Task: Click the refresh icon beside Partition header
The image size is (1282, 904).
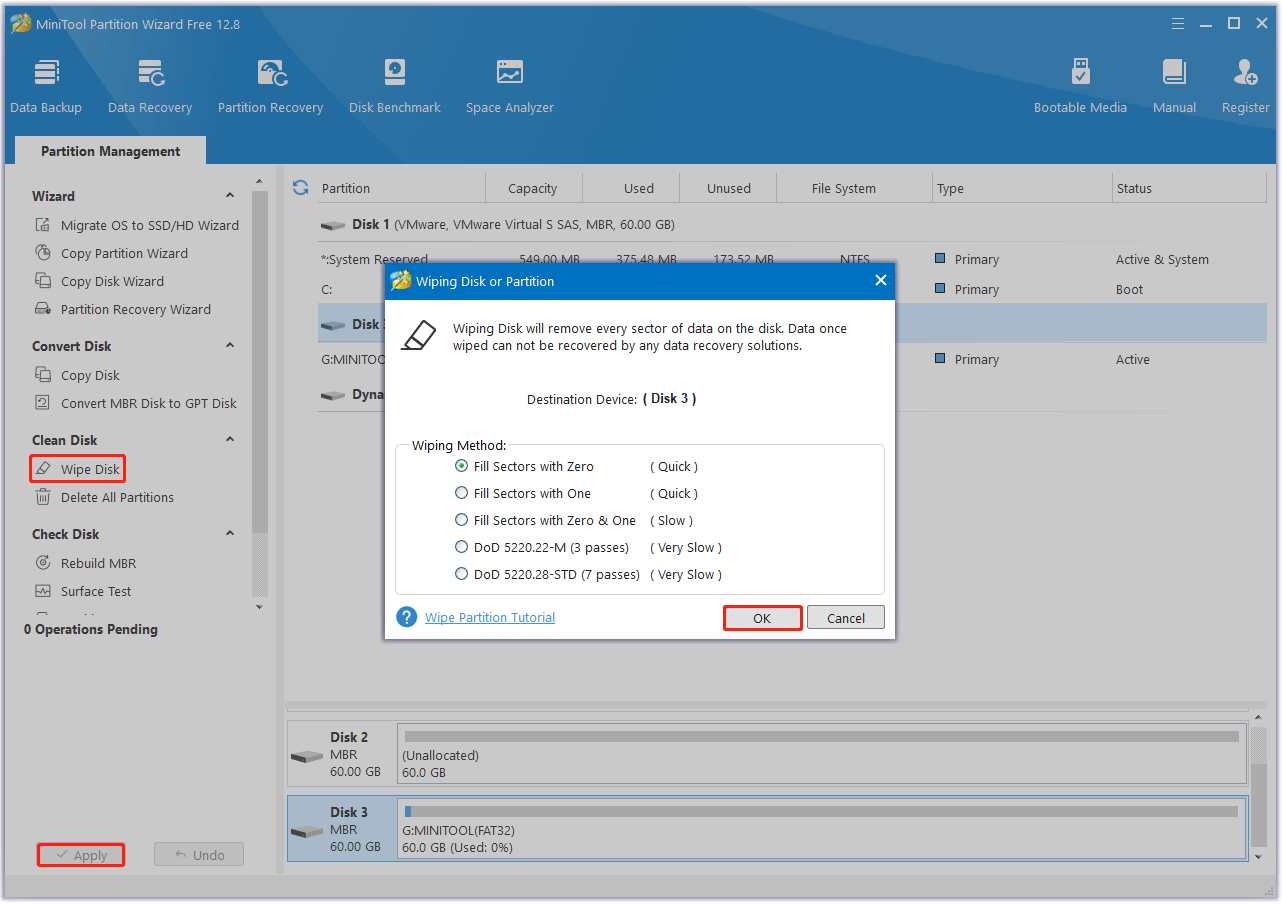Action: 300,188
